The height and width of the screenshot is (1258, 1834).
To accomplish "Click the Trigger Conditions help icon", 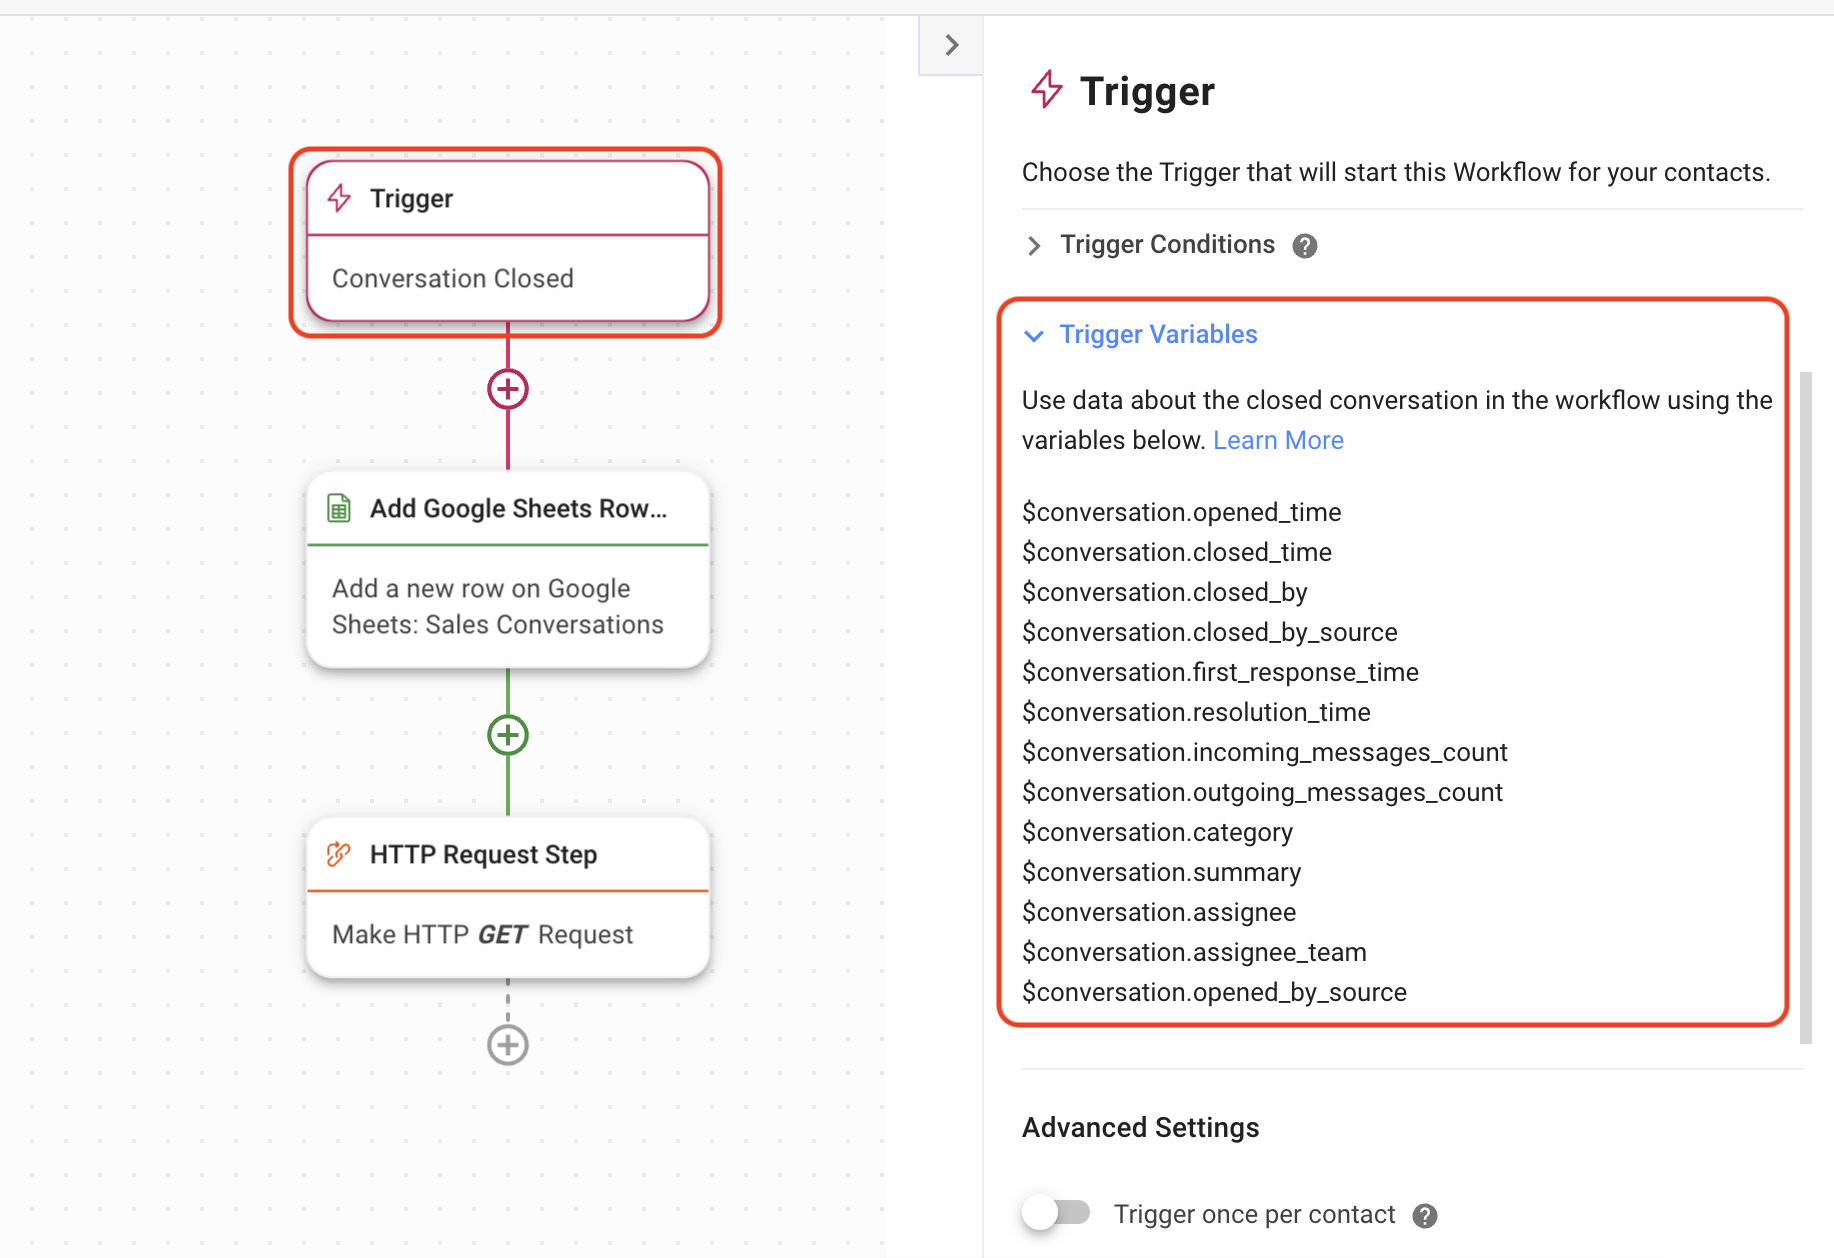I will pyautogui.click(x=1305, y=246).
